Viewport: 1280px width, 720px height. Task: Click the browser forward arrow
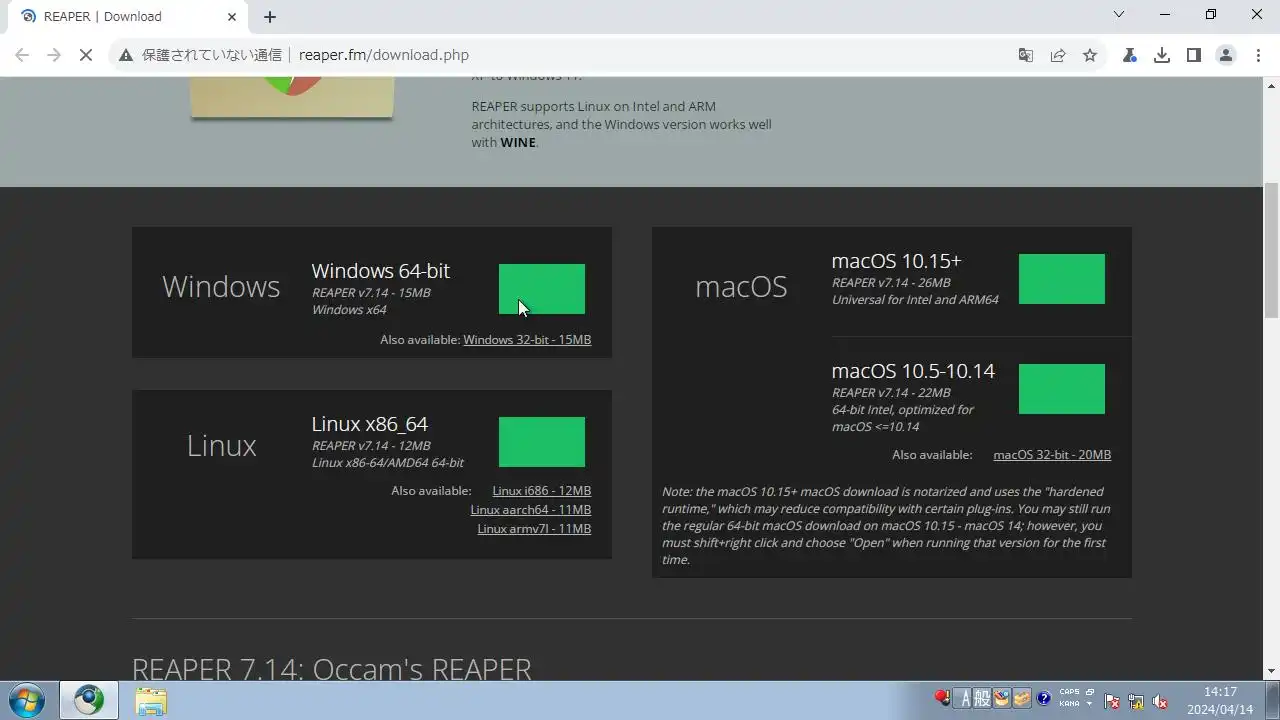[54, 55]
